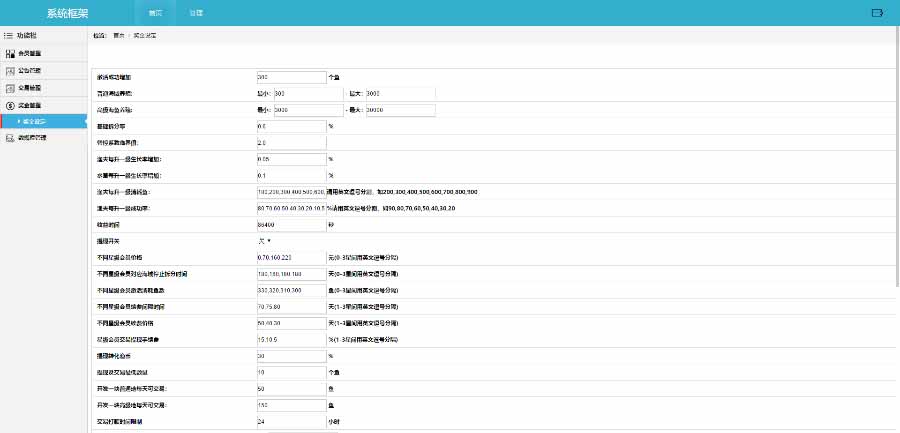Focus the 最大 field containing 30000
The image size is (900, 433).
click(x=401, y=110)
